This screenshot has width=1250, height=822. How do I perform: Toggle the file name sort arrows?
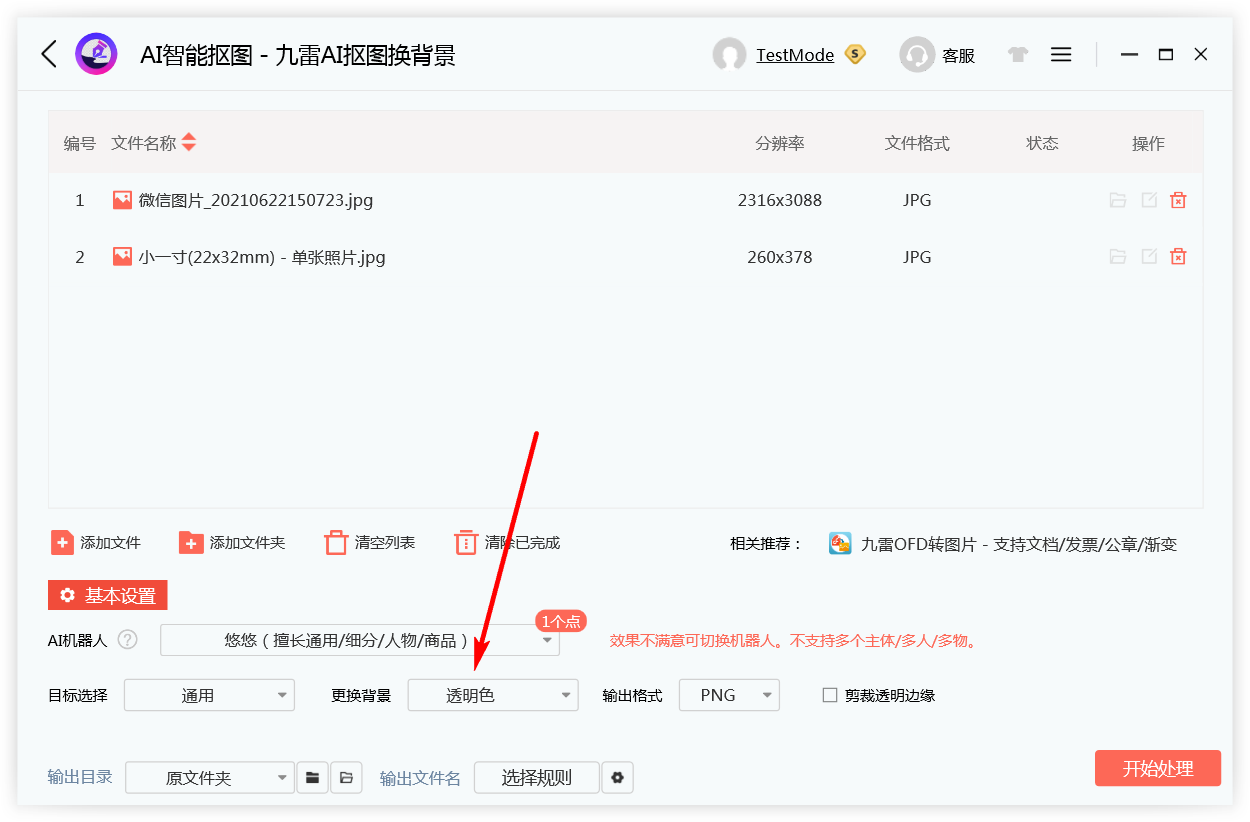click(x=191, y=142)
